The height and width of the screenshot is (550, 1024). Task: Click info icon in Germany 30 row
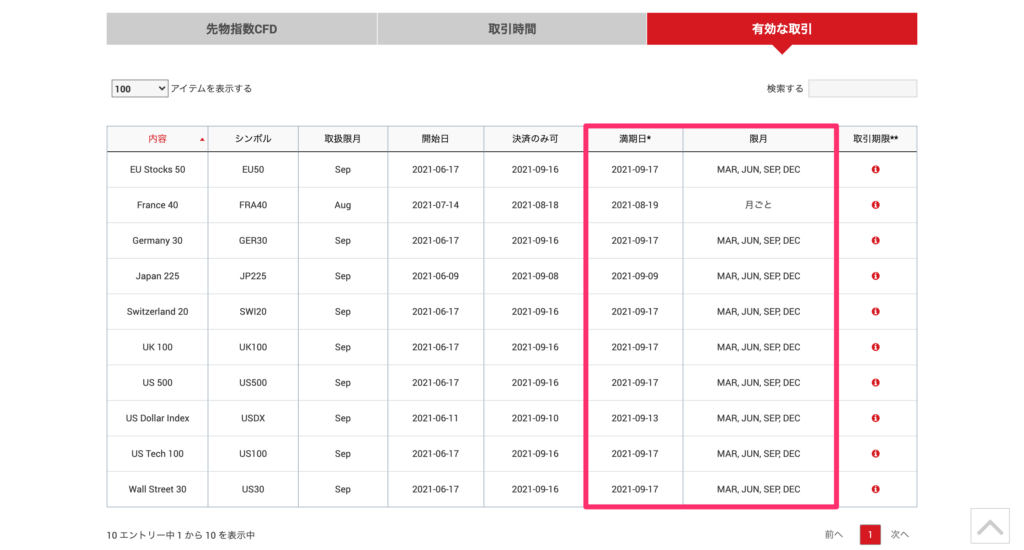click(x=875, y=240)
